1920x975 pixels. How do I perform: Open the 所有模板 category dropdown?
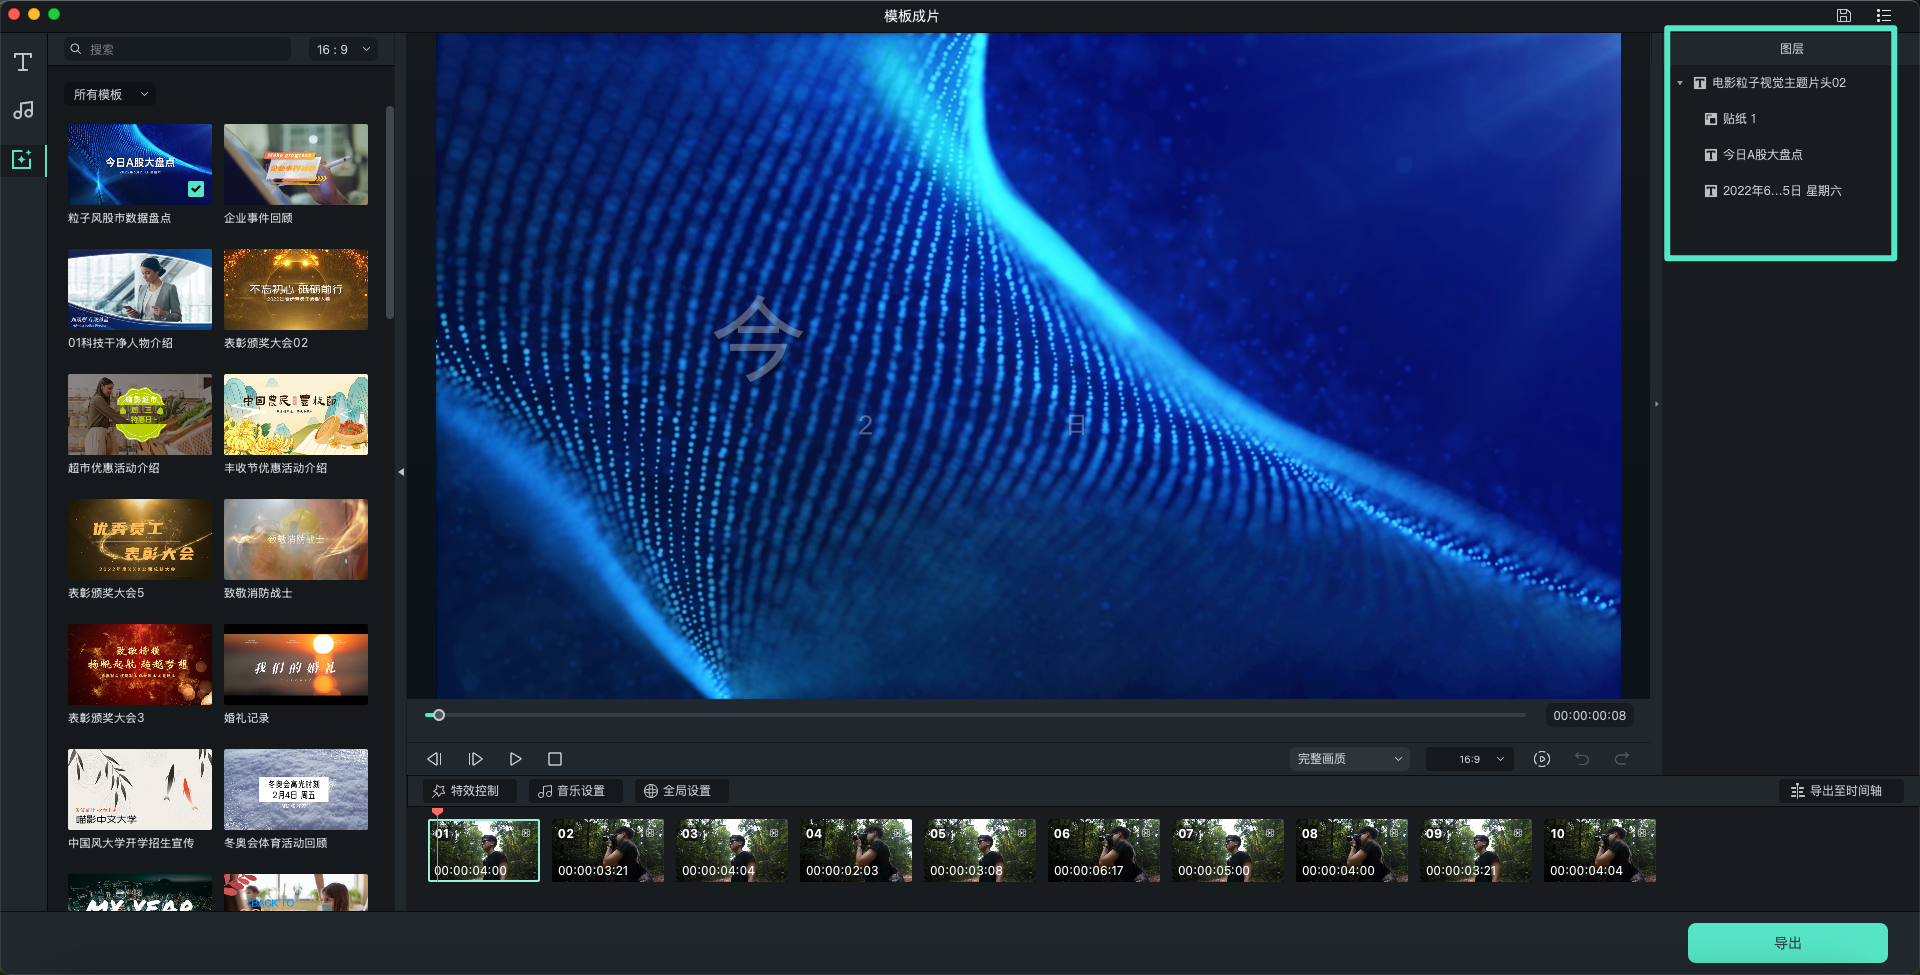click(x=111, y=94)
